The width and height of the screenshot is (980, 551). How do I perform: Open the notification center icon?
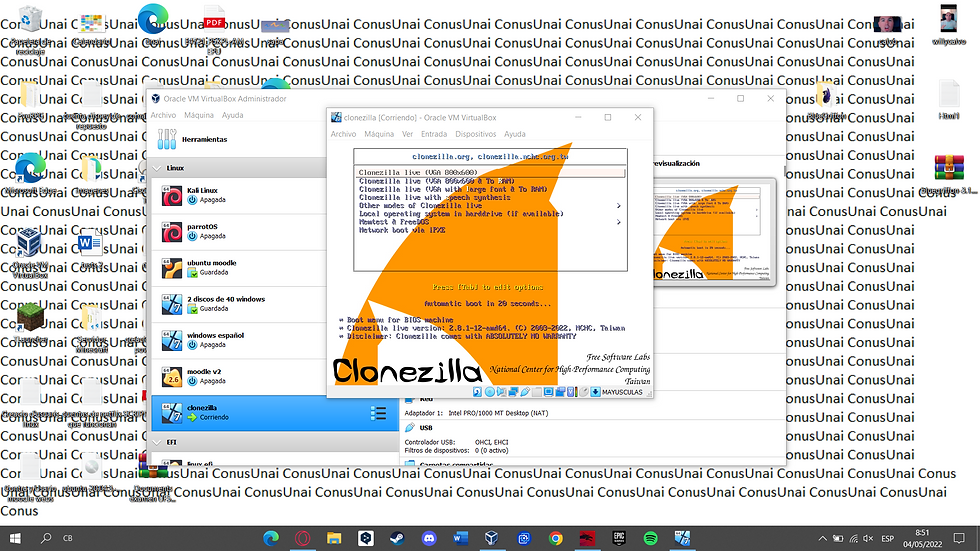(x=959, y=538)
